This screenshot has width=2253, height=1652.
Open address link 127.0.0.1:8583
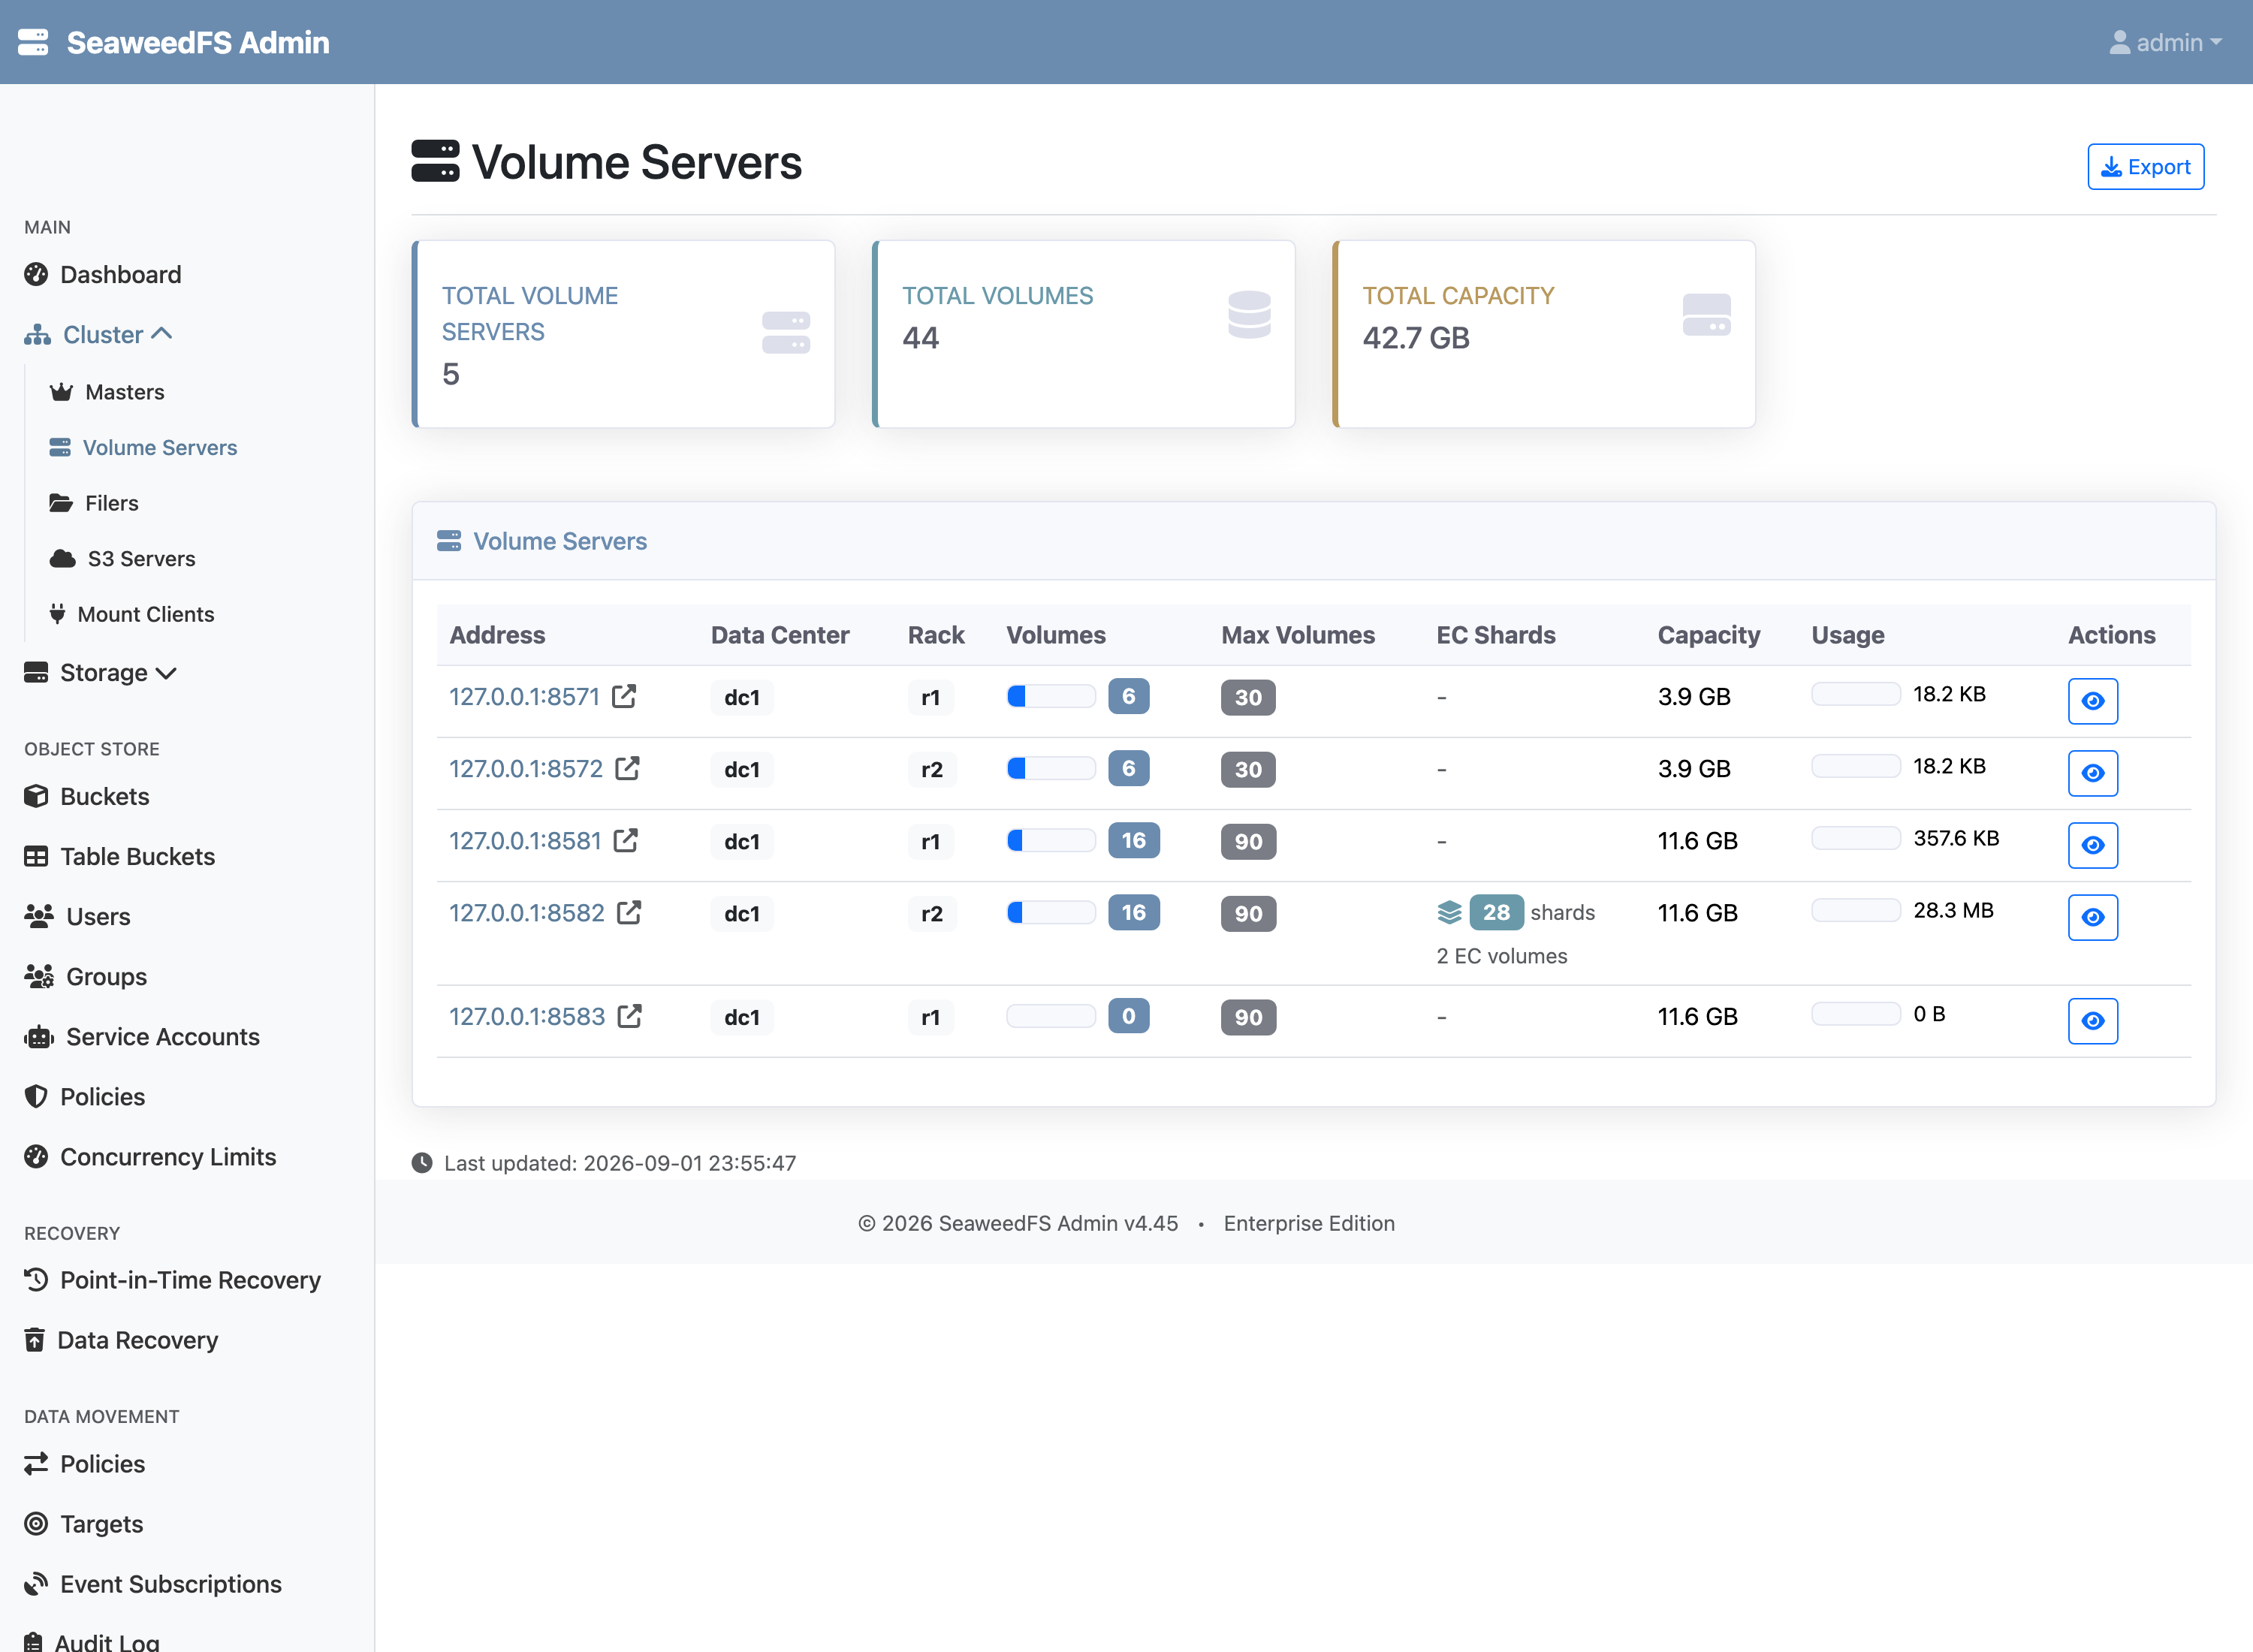527,1016
